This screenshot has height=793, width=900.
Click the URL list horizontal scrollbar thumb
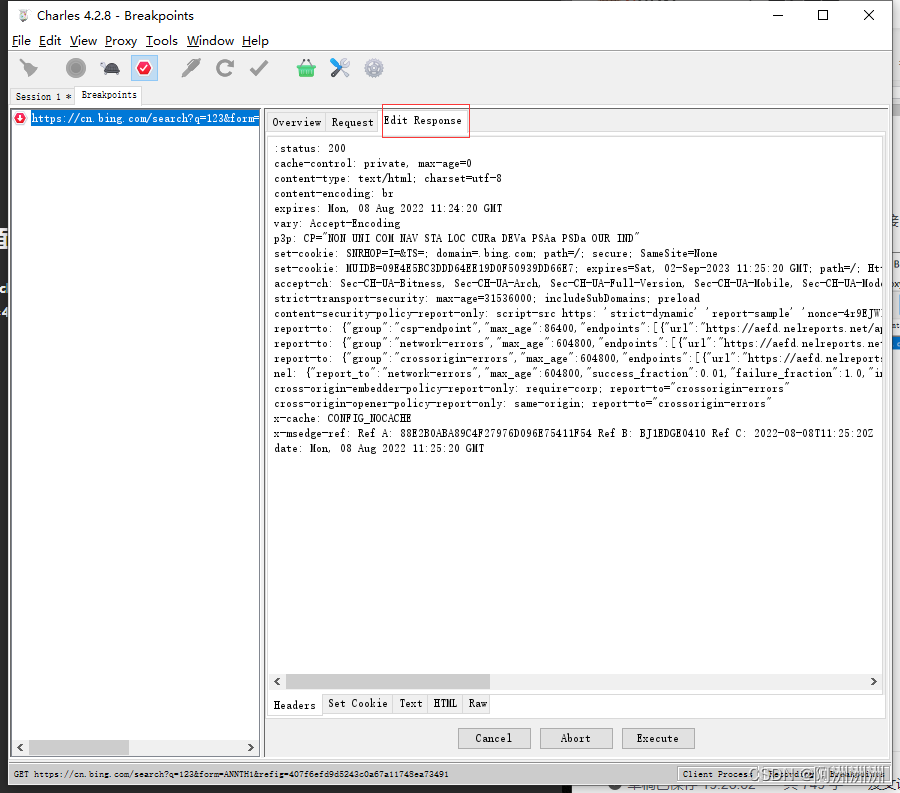point(79,747)
